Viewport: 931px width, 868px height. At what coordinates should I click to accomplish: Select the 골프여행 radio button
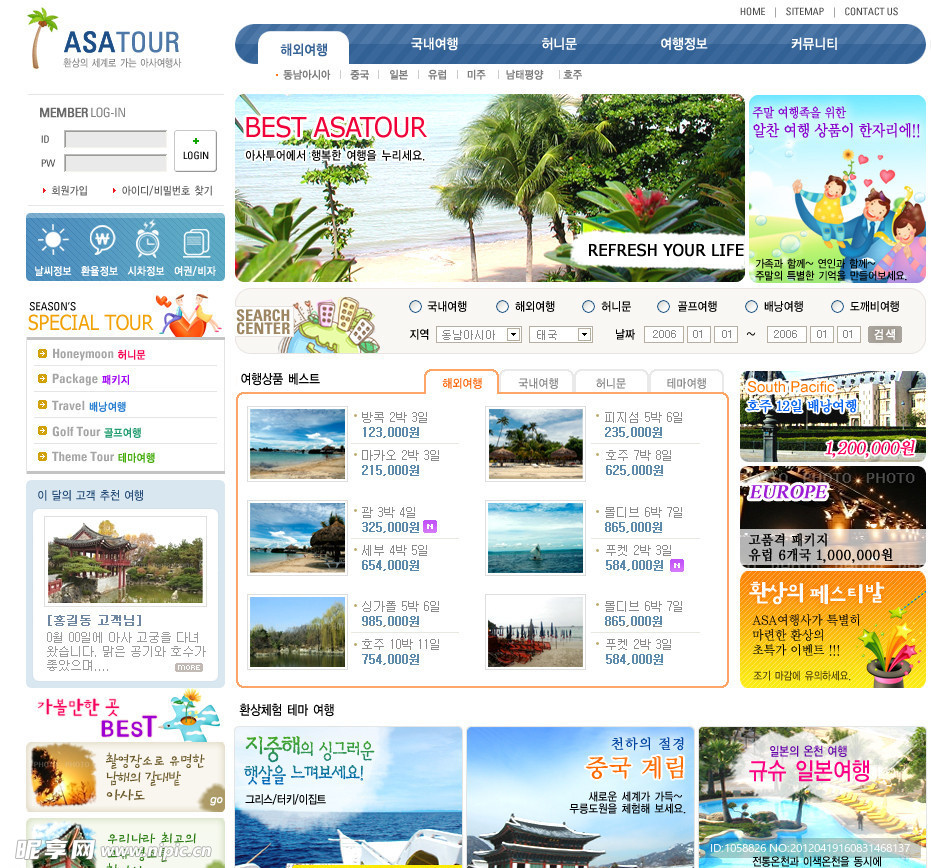(x=663, y=306)
